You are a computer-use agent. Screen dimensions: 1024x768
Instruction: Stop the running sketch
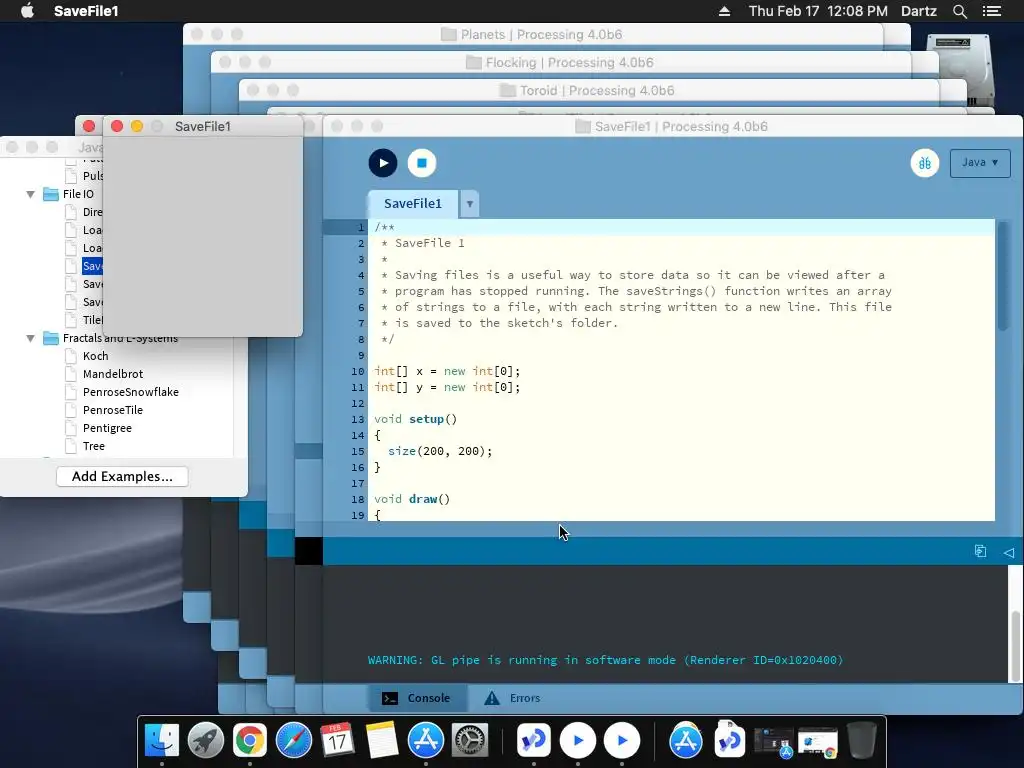point(422,163)
